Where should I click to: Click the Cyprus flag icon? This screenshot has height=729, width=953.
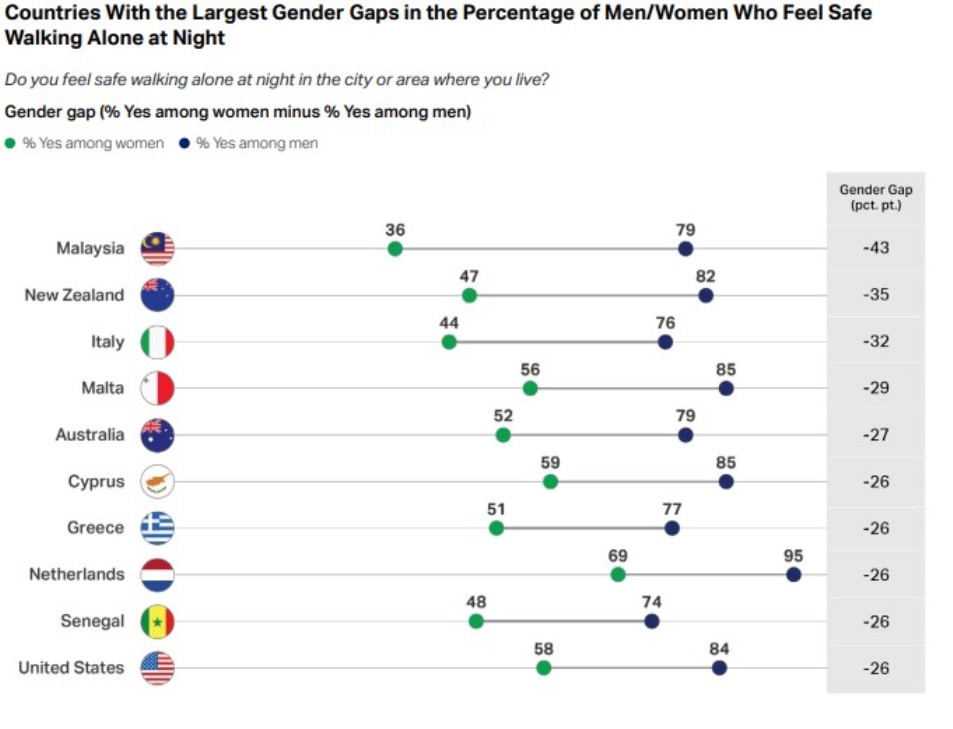click(x=158, y=482)
